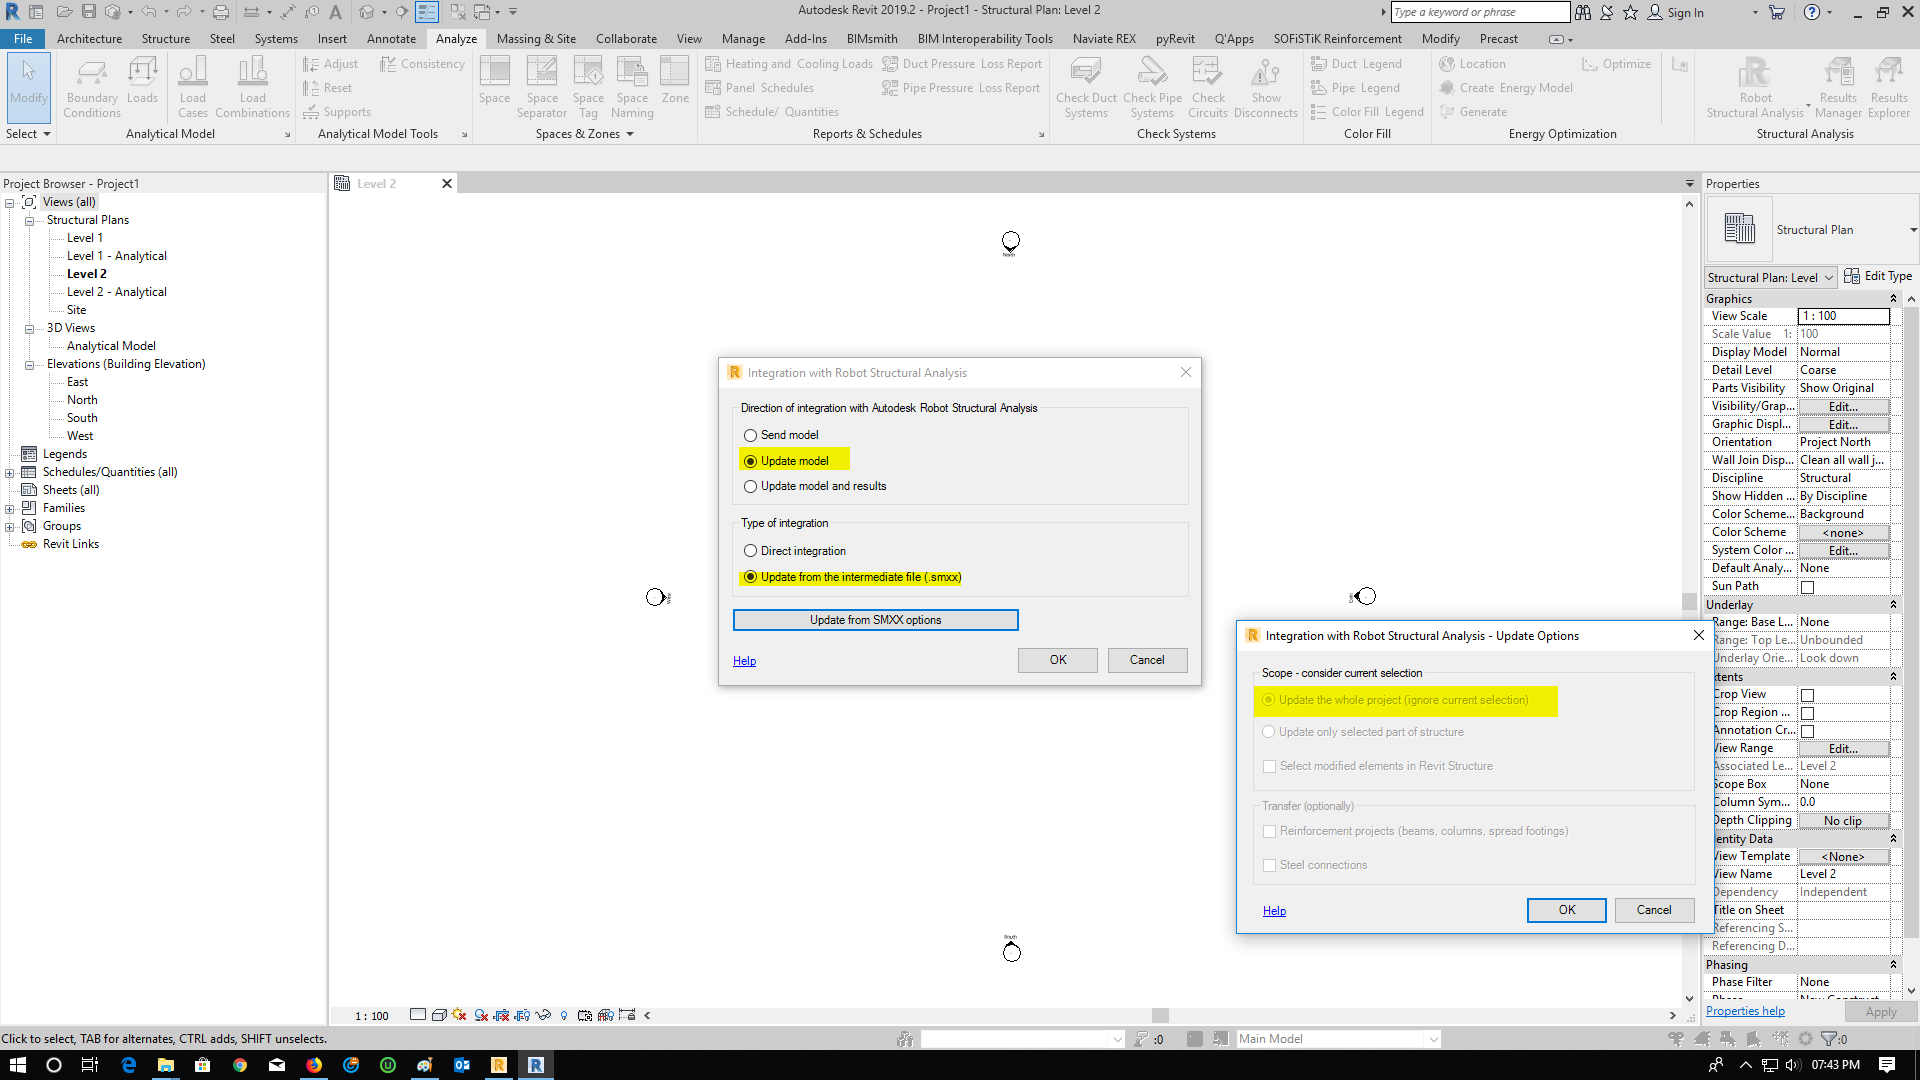This screenshot has height=1080, width=1920.
Task: Enable the Steel connections checkbox
Action: point(1270,864)
